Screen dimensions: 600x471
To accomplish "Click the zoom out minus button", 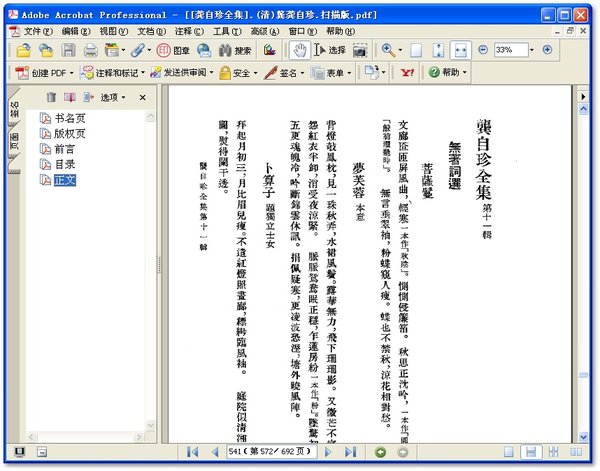I will [x=483, y=50].
